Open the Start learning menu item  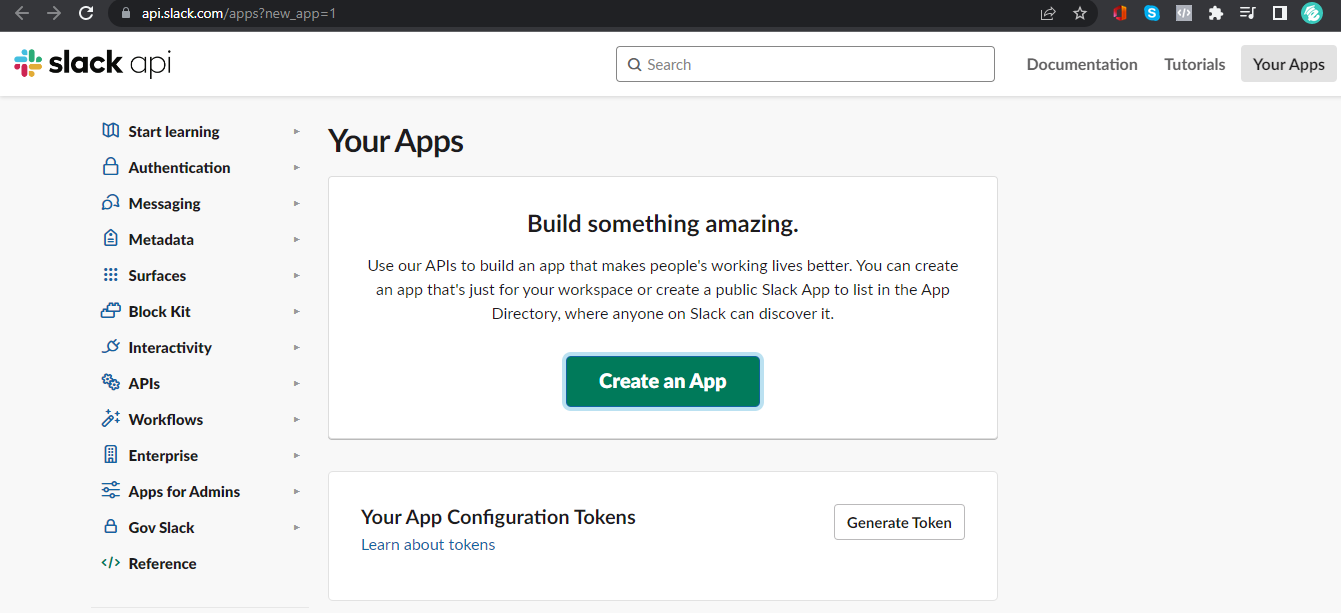point(174,131)
